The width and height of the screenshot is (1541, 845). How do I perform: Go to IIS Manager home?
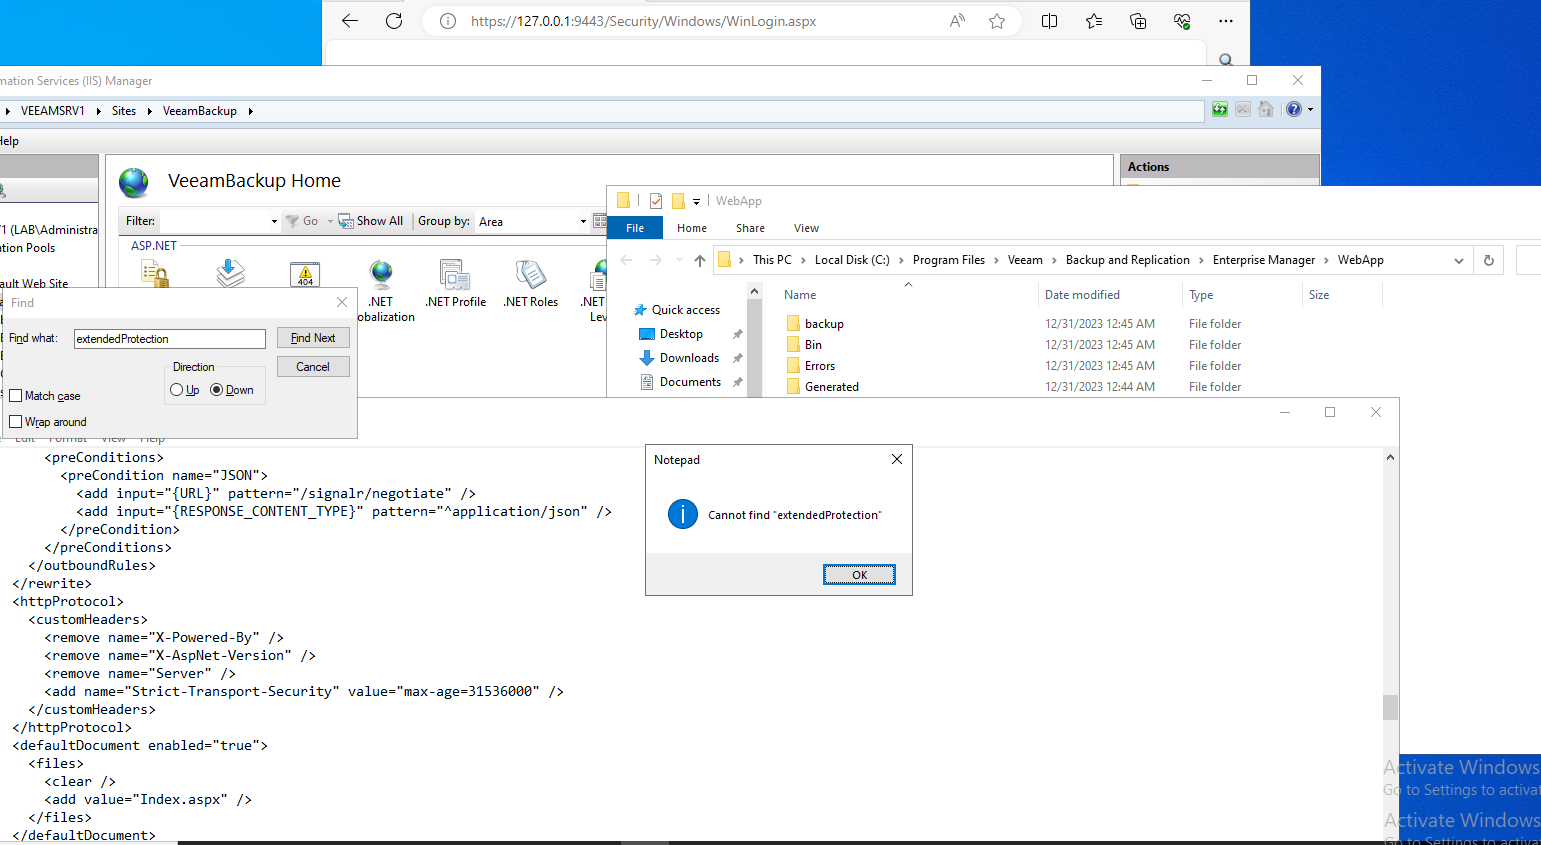pyautogui.click(x=1266, y=110)
